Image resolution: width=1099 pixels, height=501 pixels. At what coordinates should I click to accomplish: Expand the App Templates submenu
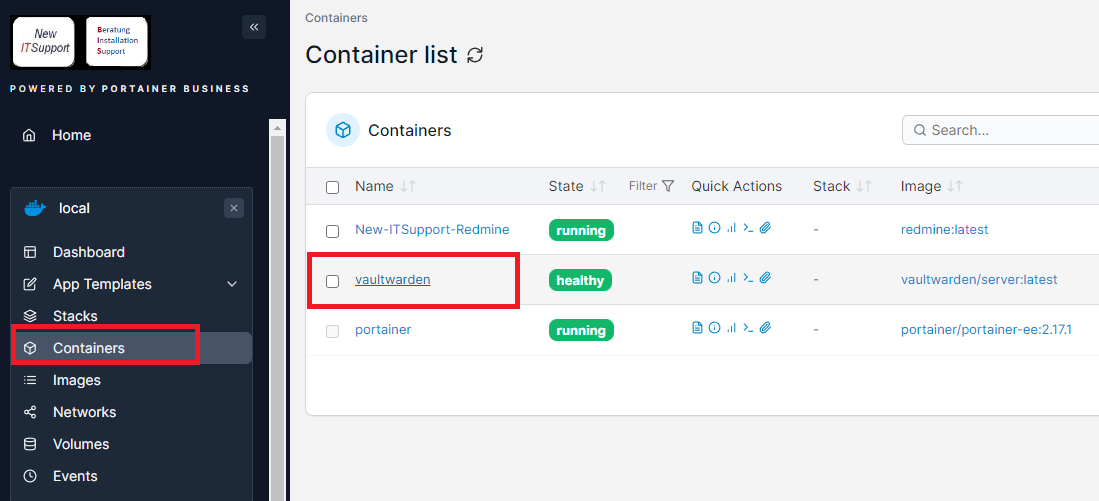point(232,284)
